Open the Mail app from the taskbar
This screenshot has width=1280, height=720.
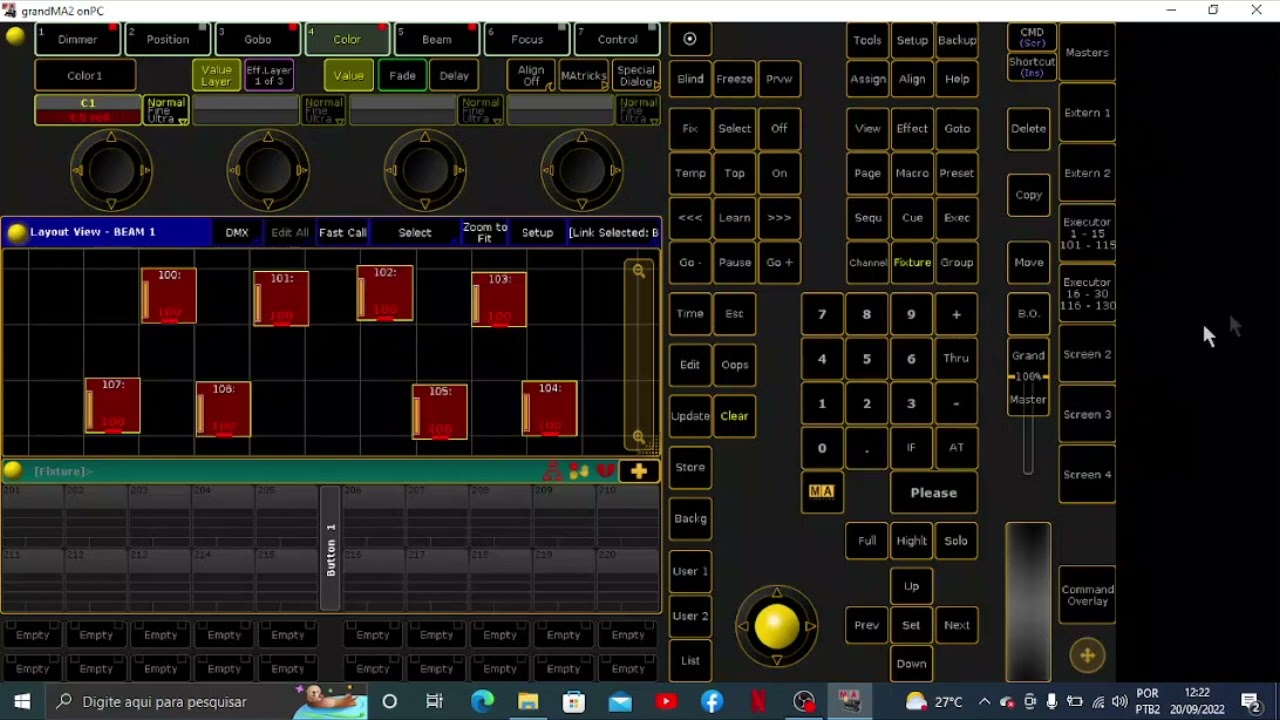[x=620, y=702]
